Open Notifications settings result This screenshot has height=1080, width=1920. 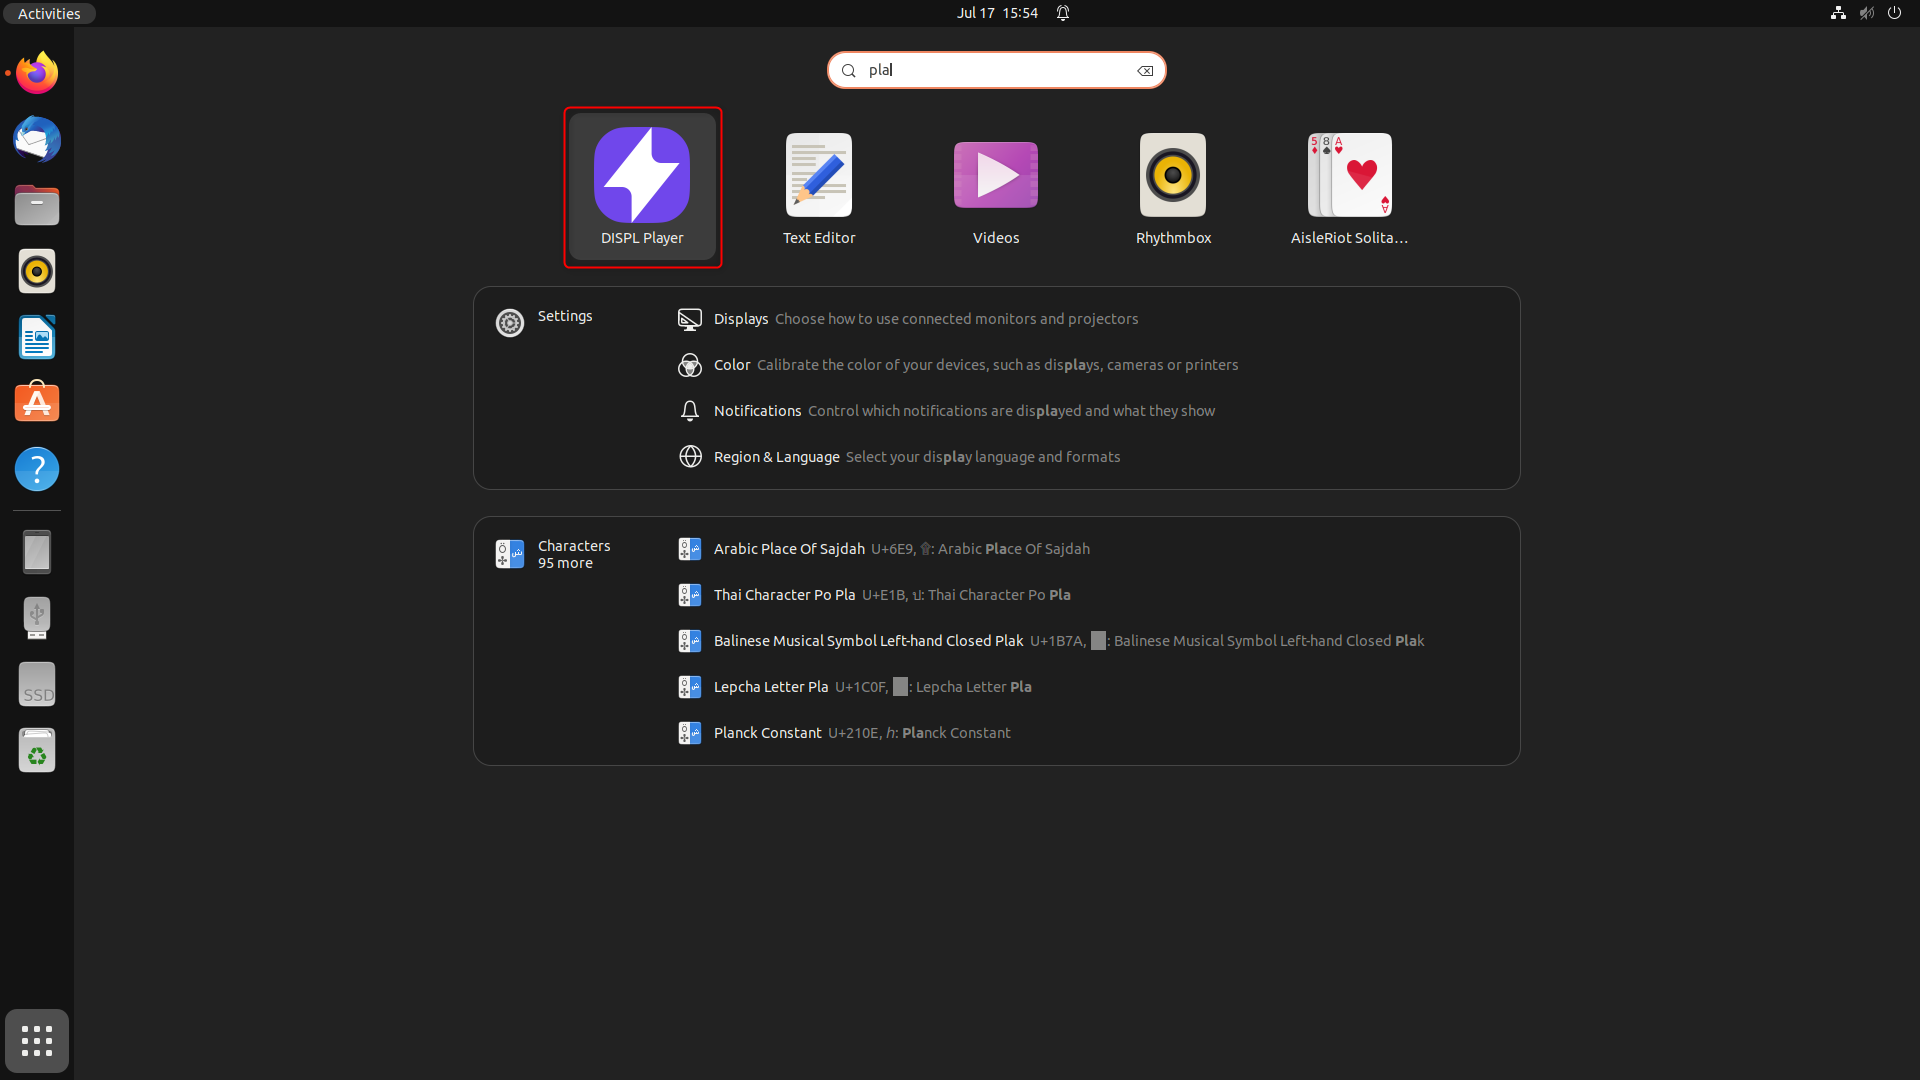point(757,411)
